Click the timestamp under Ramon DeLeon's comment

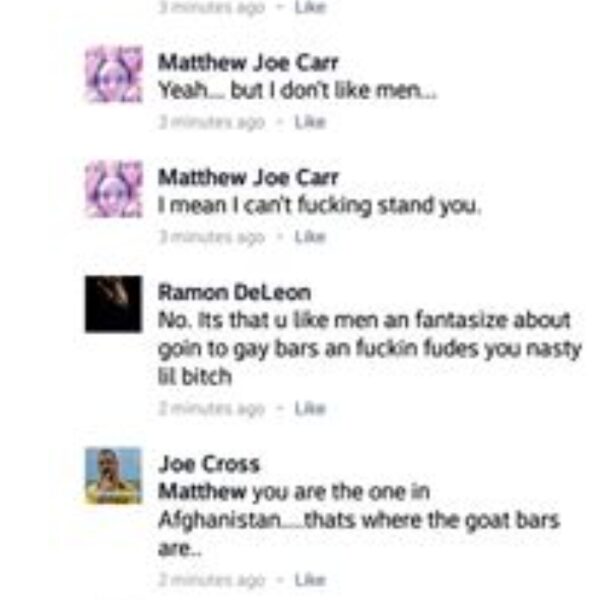pyautogui.click(x=212, y=409)
